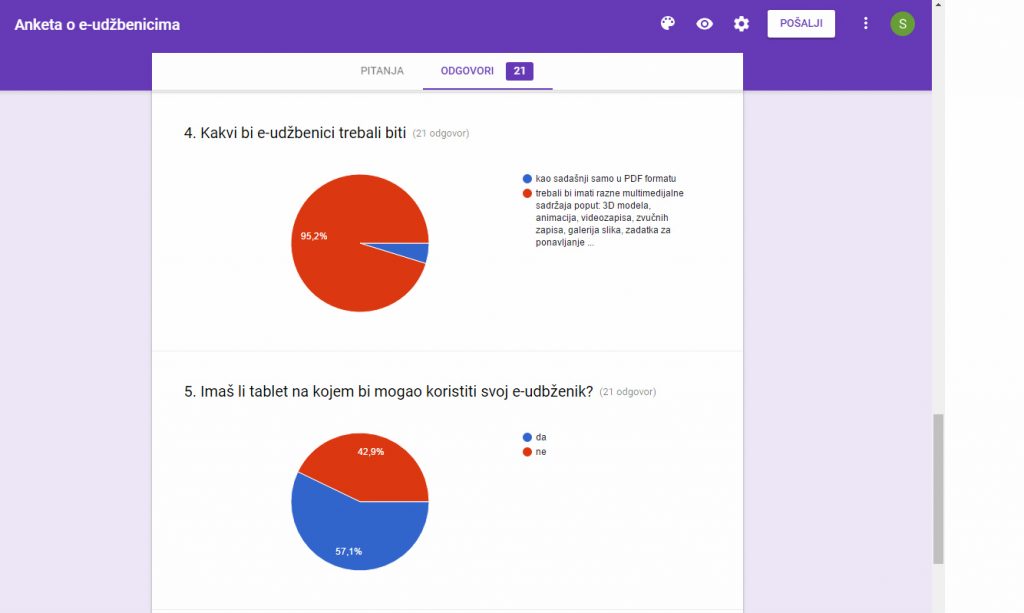Click the red legend dot for ne
This screenshot has width=1024, height=613.
pos(527,452)
